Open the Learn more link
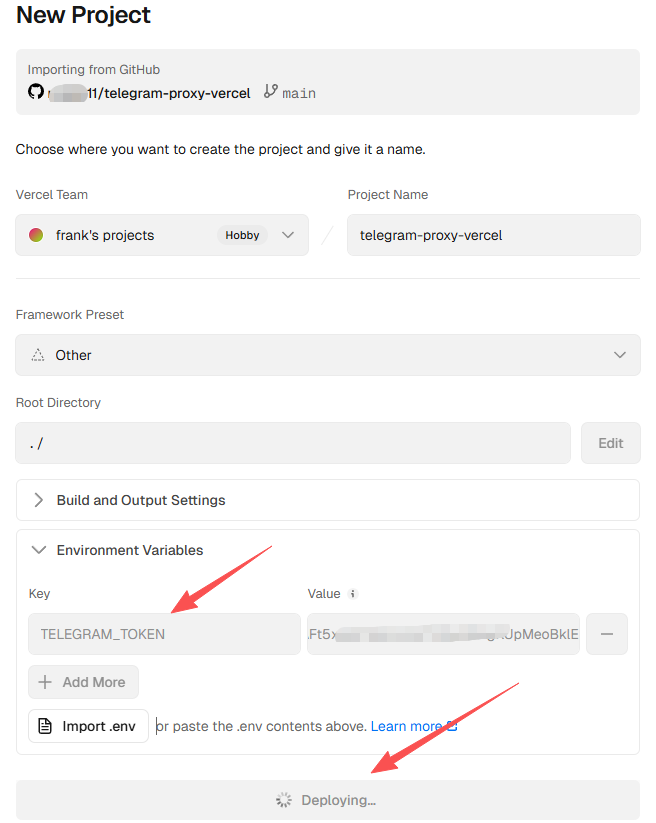The image size is (656, 823). coord(406,726)
